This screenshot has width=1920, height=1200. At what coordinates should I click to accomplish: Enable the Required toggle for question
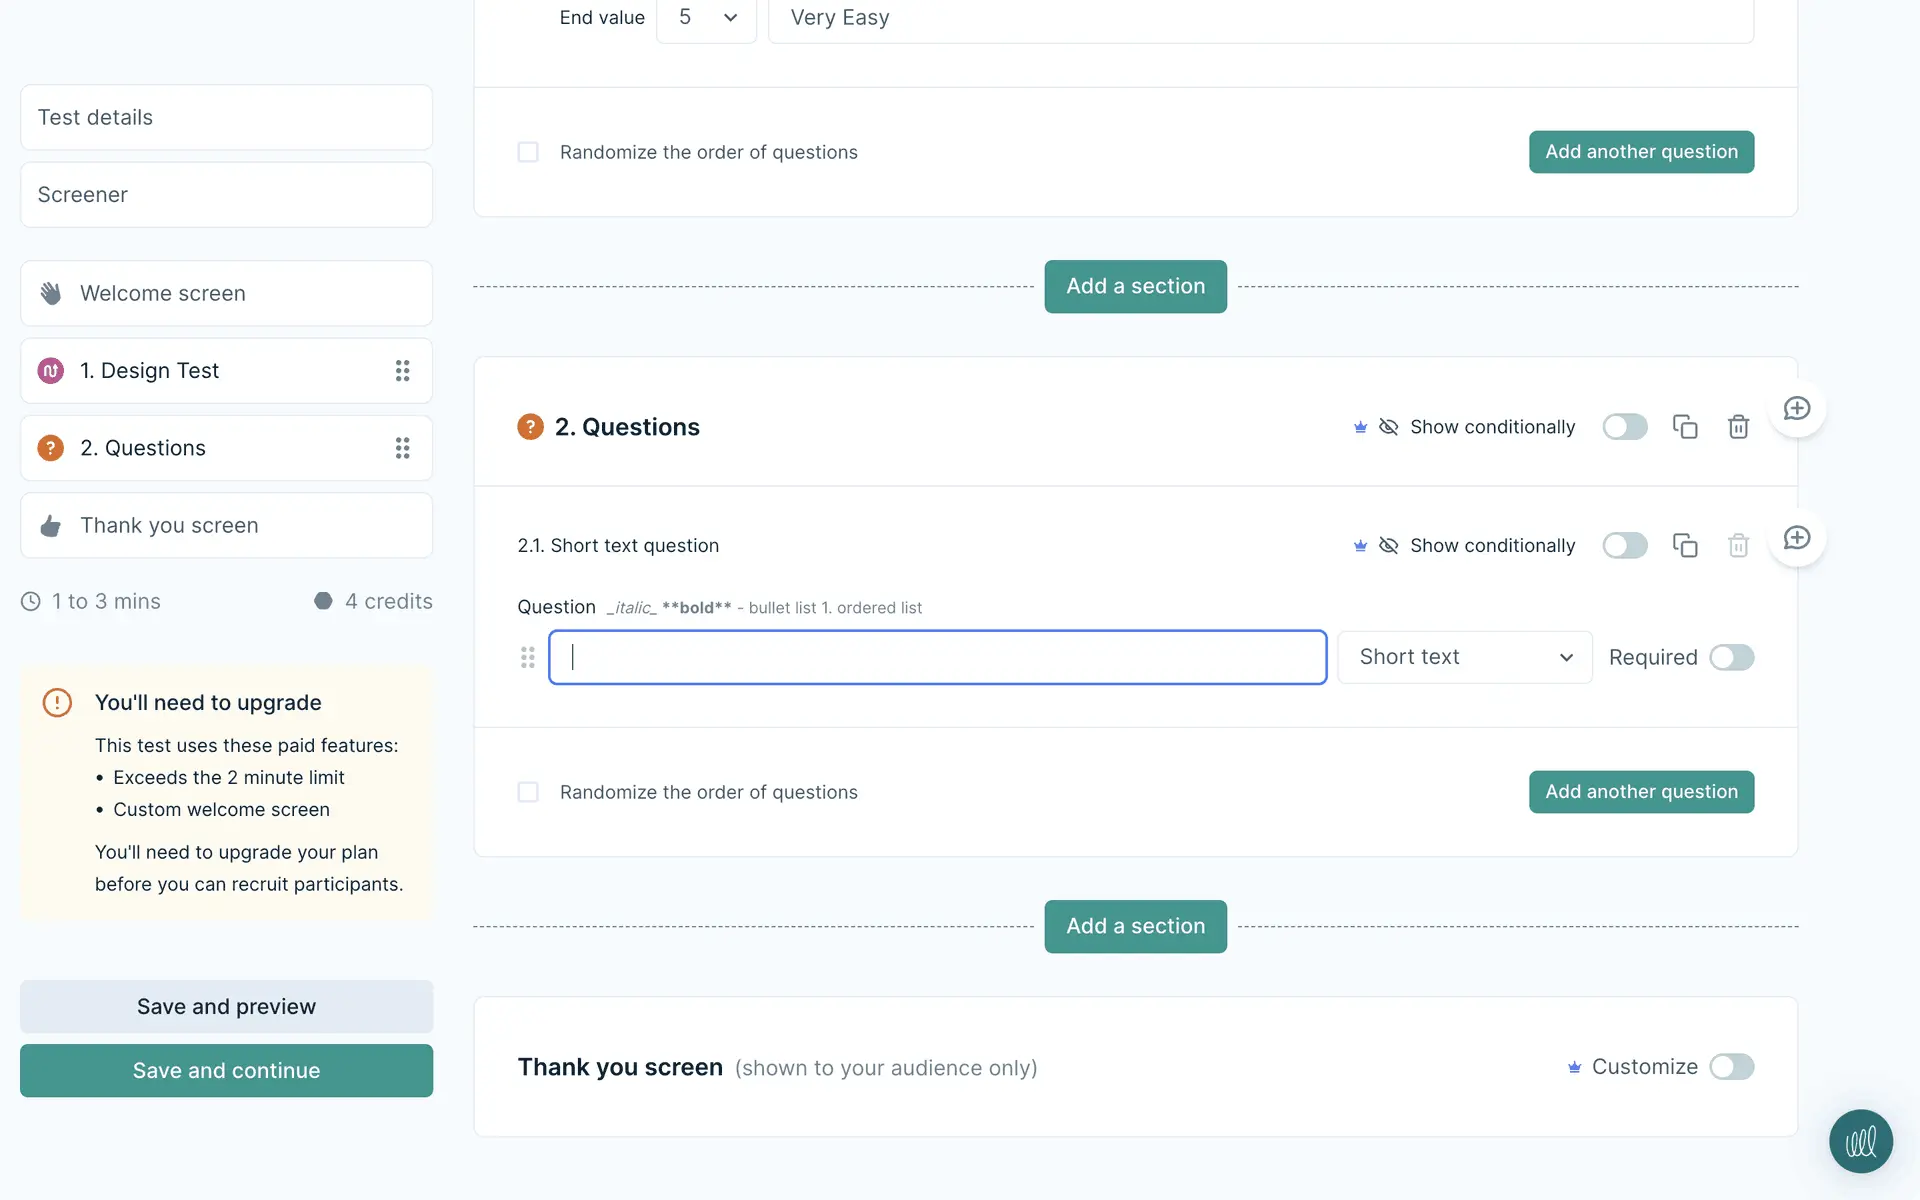tap(1731, 657)
